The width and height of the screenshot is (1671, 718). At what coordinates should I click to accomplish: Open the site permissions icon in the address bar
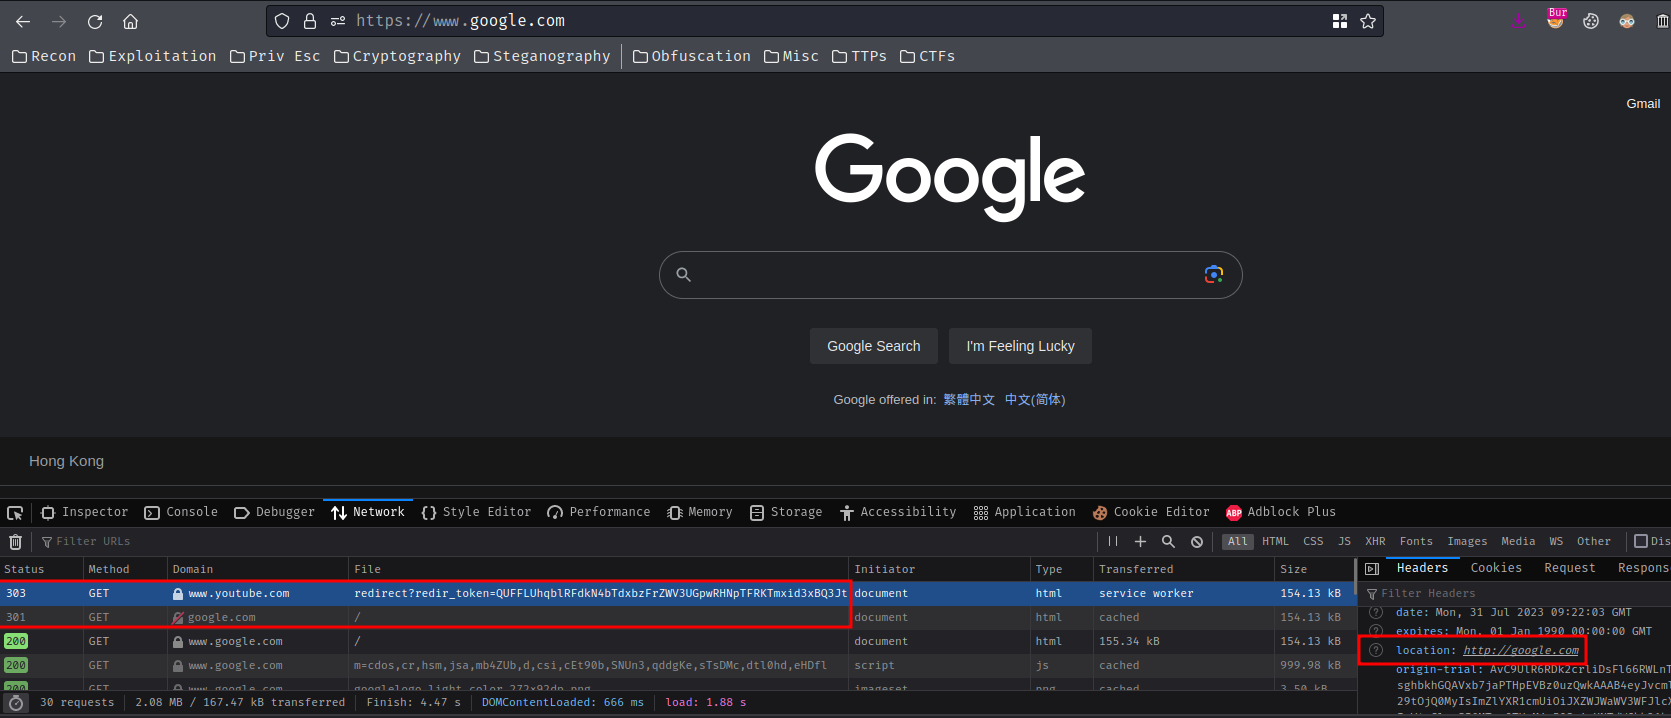(x=338, y=21)
